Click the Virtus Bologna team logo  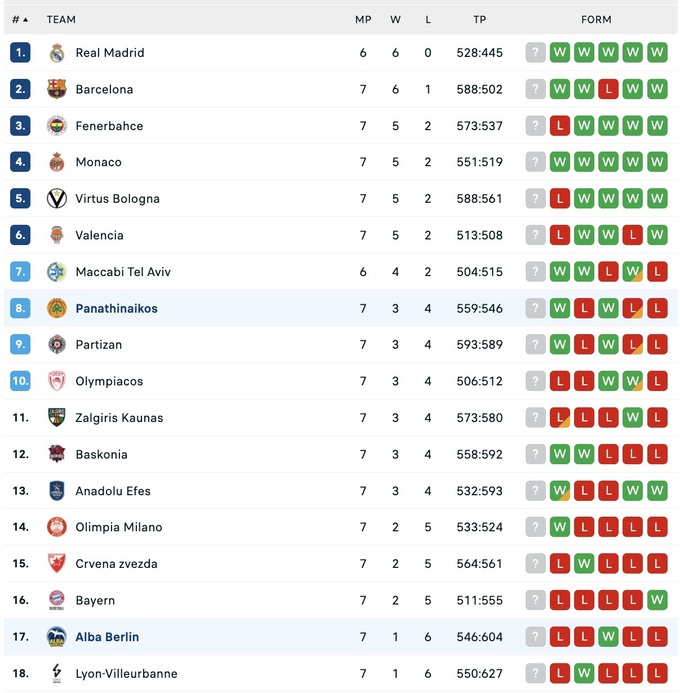(57, 199)
